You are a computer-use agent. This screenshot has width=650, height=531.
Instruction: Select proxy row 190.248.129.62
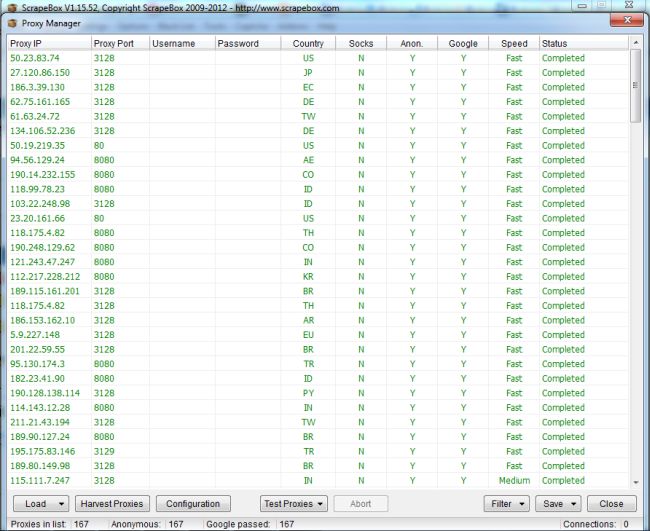[x=318, y=247]
